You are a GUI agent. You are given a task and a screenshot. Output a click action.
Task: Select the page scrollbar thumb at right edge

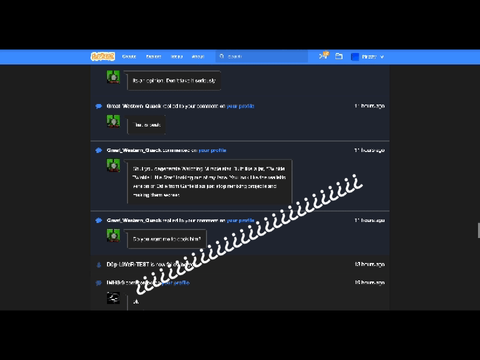click(479, 231)
